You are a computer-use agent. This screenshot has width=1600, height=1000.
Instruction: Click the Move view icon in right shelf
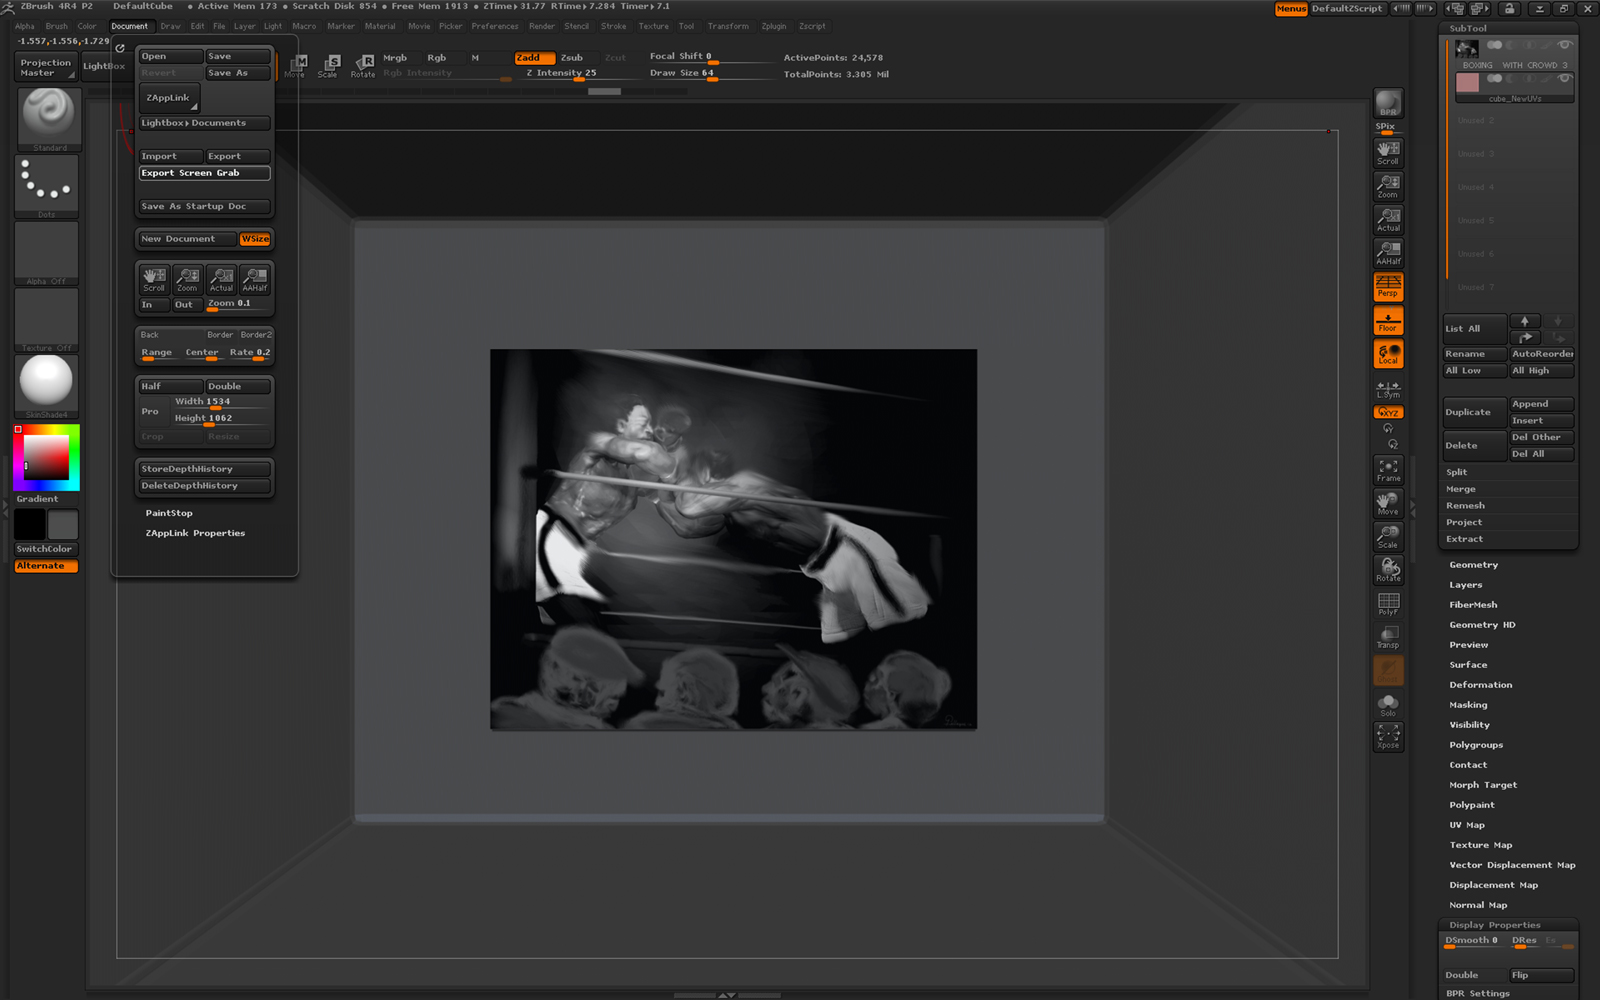pyautogui.click(x=1388, y=503)
